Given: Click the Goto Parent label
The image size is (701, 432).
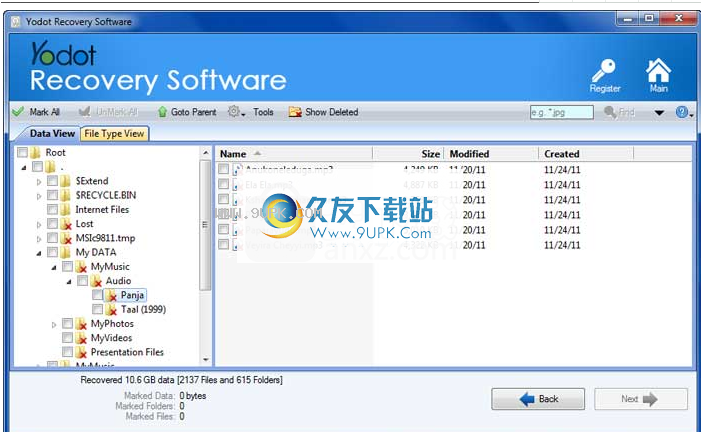Looking at the screenshot, I should point(194,112).
